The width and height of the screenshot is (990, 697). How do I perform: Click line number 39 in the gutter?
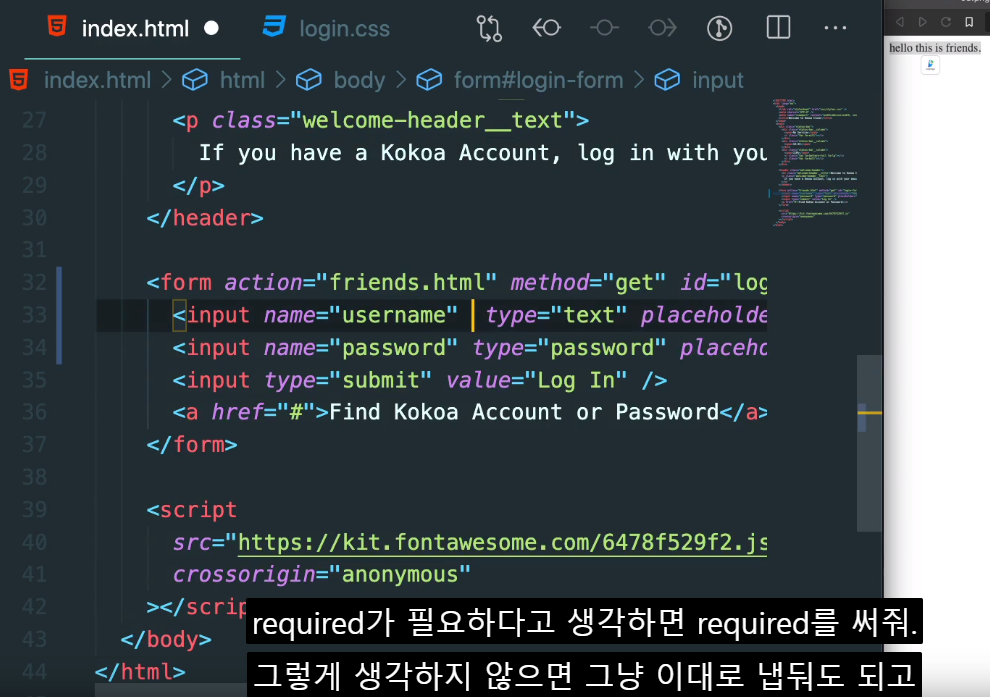pyautogui.click(x=34, y=509)
